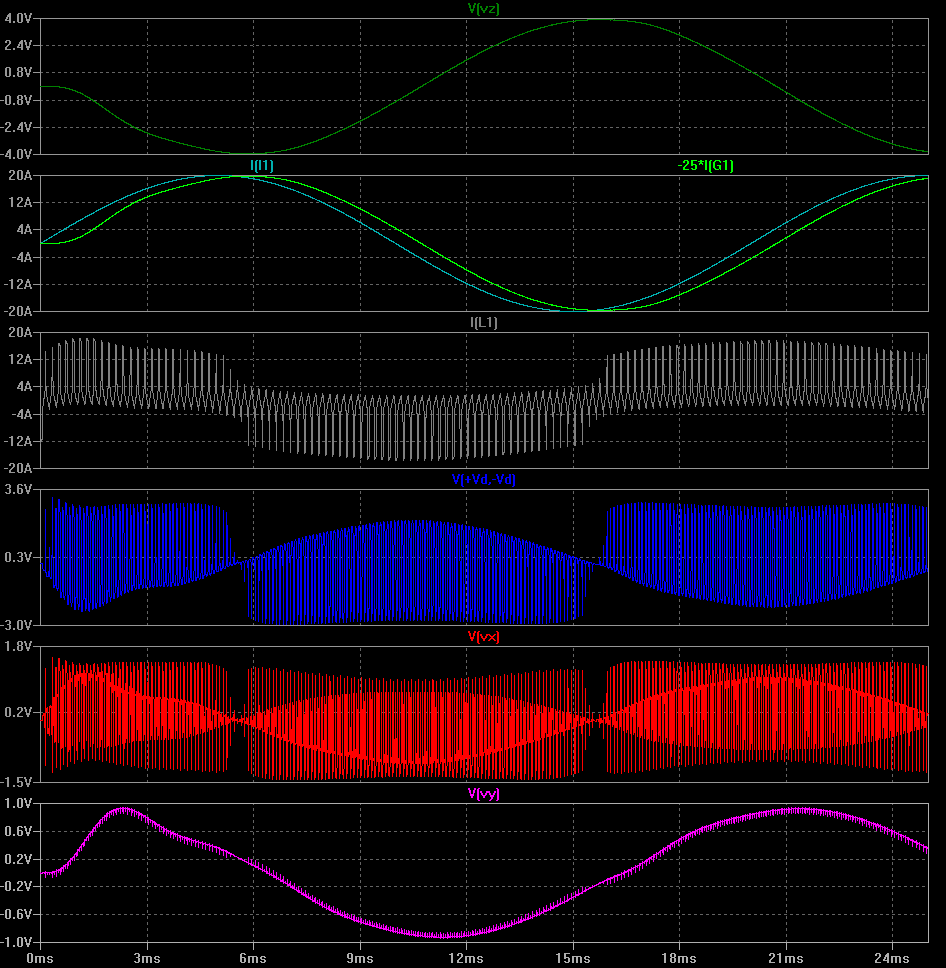Click the V(vy) trace label
946x968 pixels.
coord(483,793)
